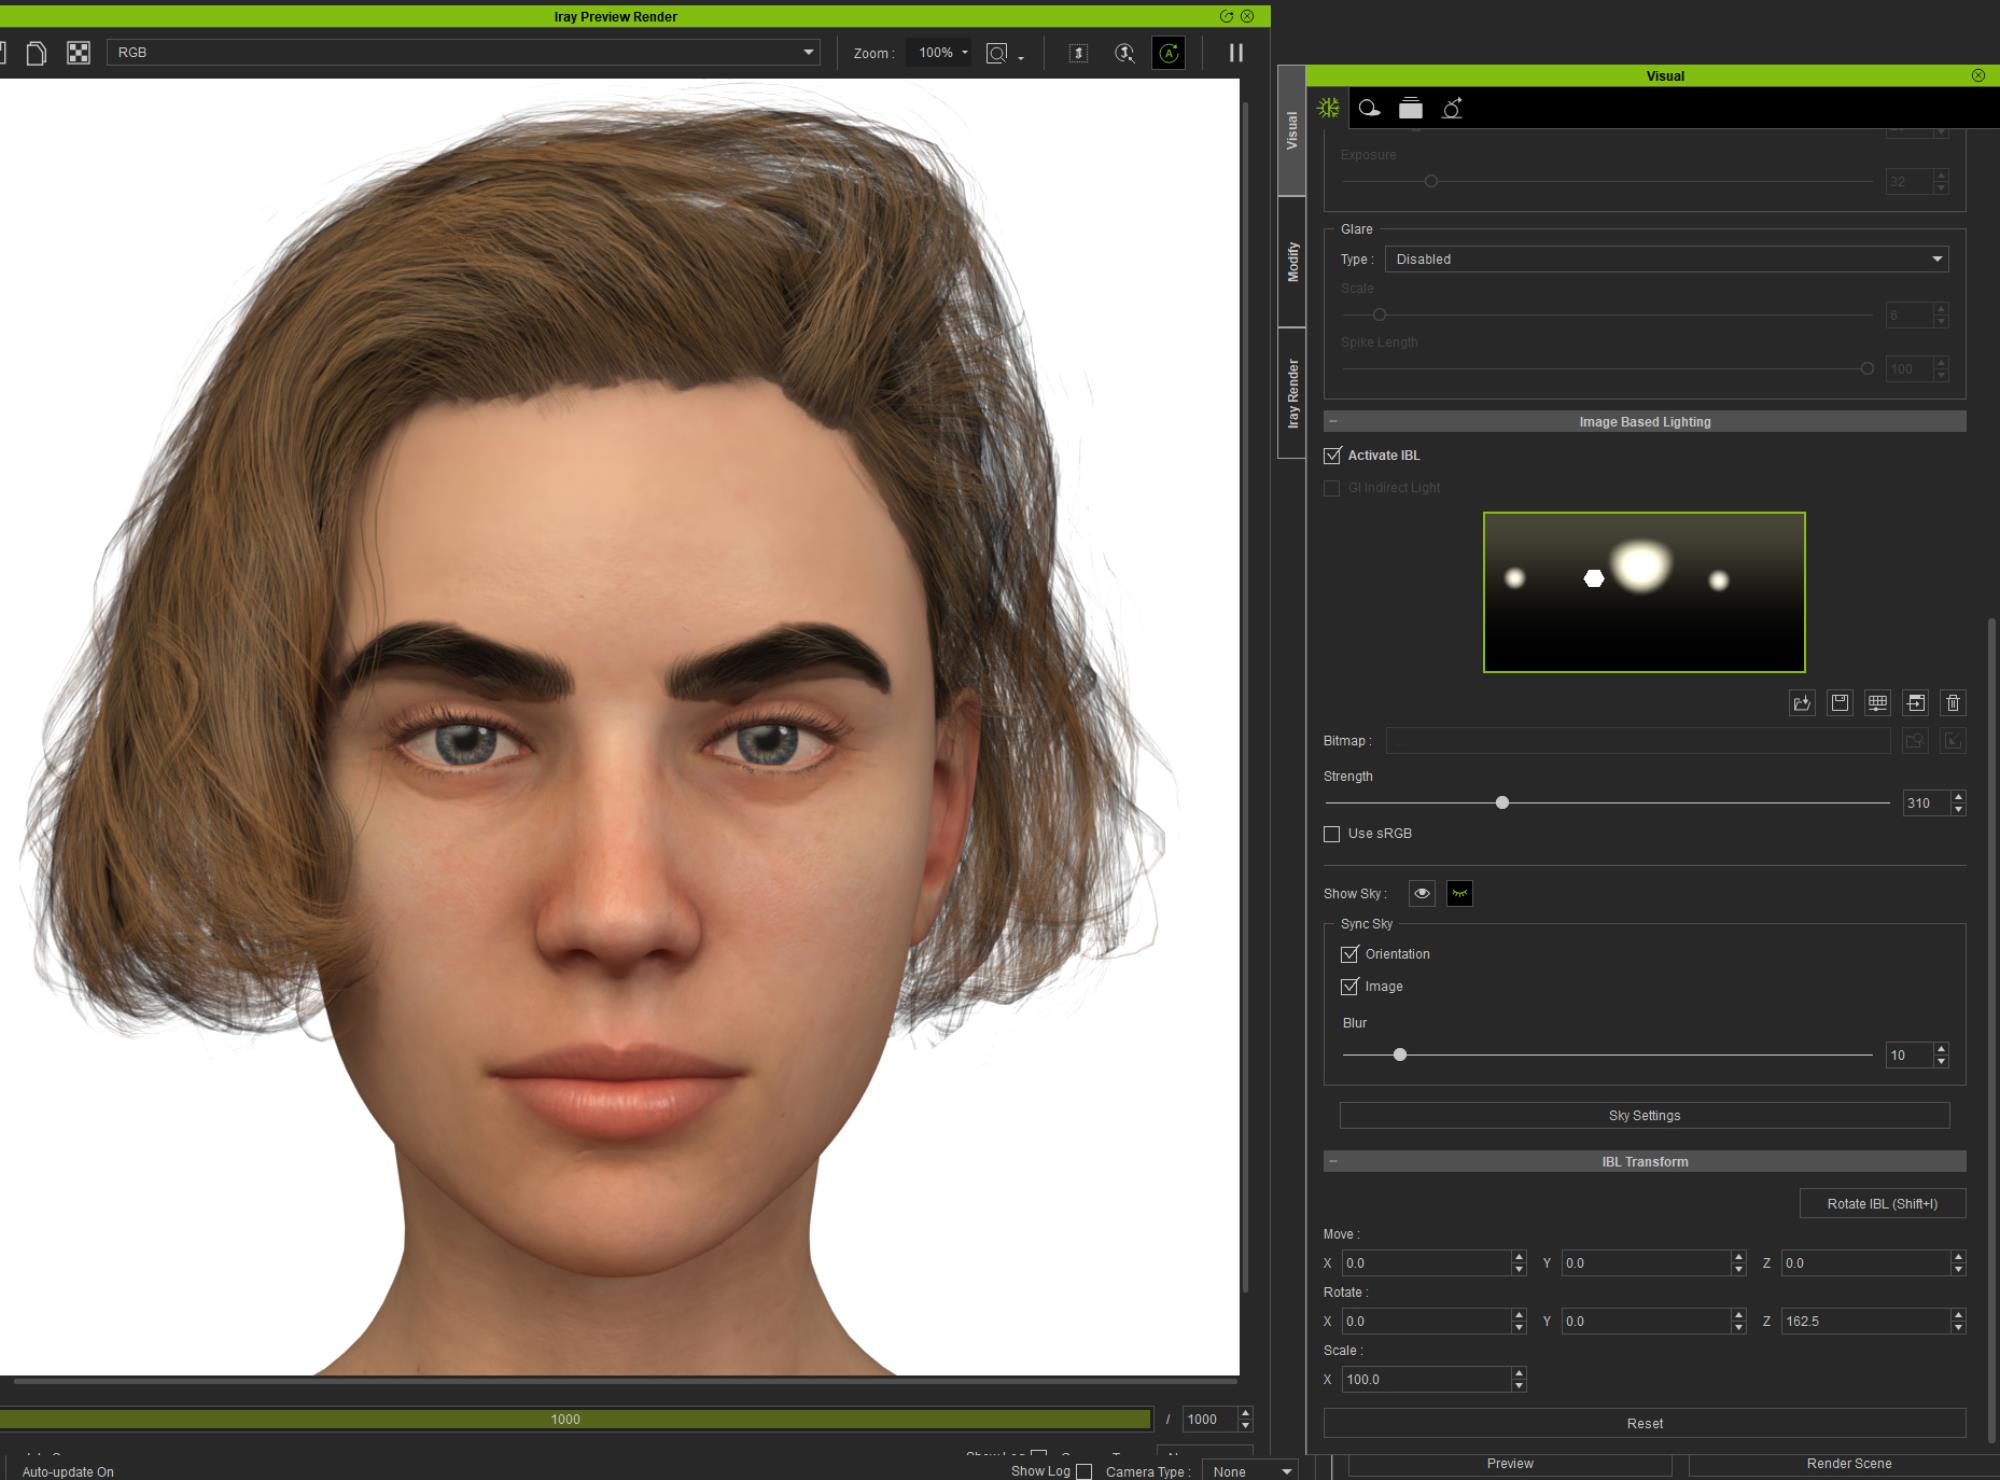Click the copy pages icon in the Iray preview toolbar
Viewport: 2000px width, 1480px height.
36,53
